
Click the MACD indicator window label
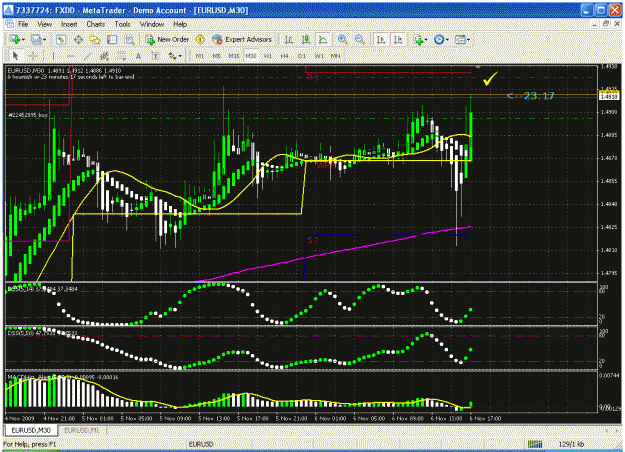63,377
